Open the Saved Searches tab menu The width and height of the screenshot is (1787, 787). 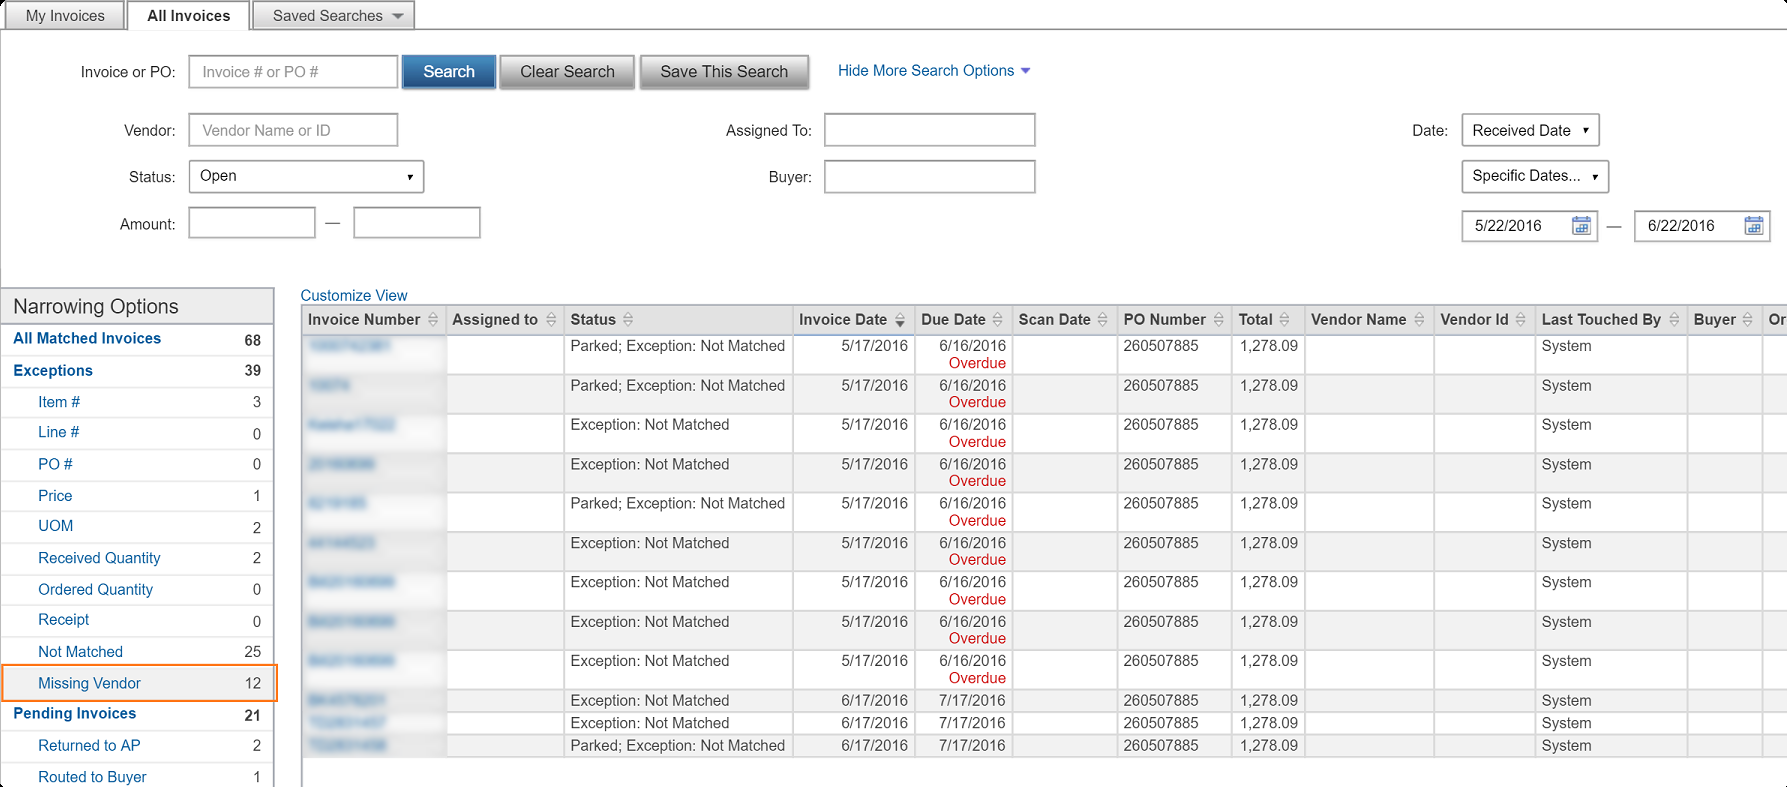[333, 16]
